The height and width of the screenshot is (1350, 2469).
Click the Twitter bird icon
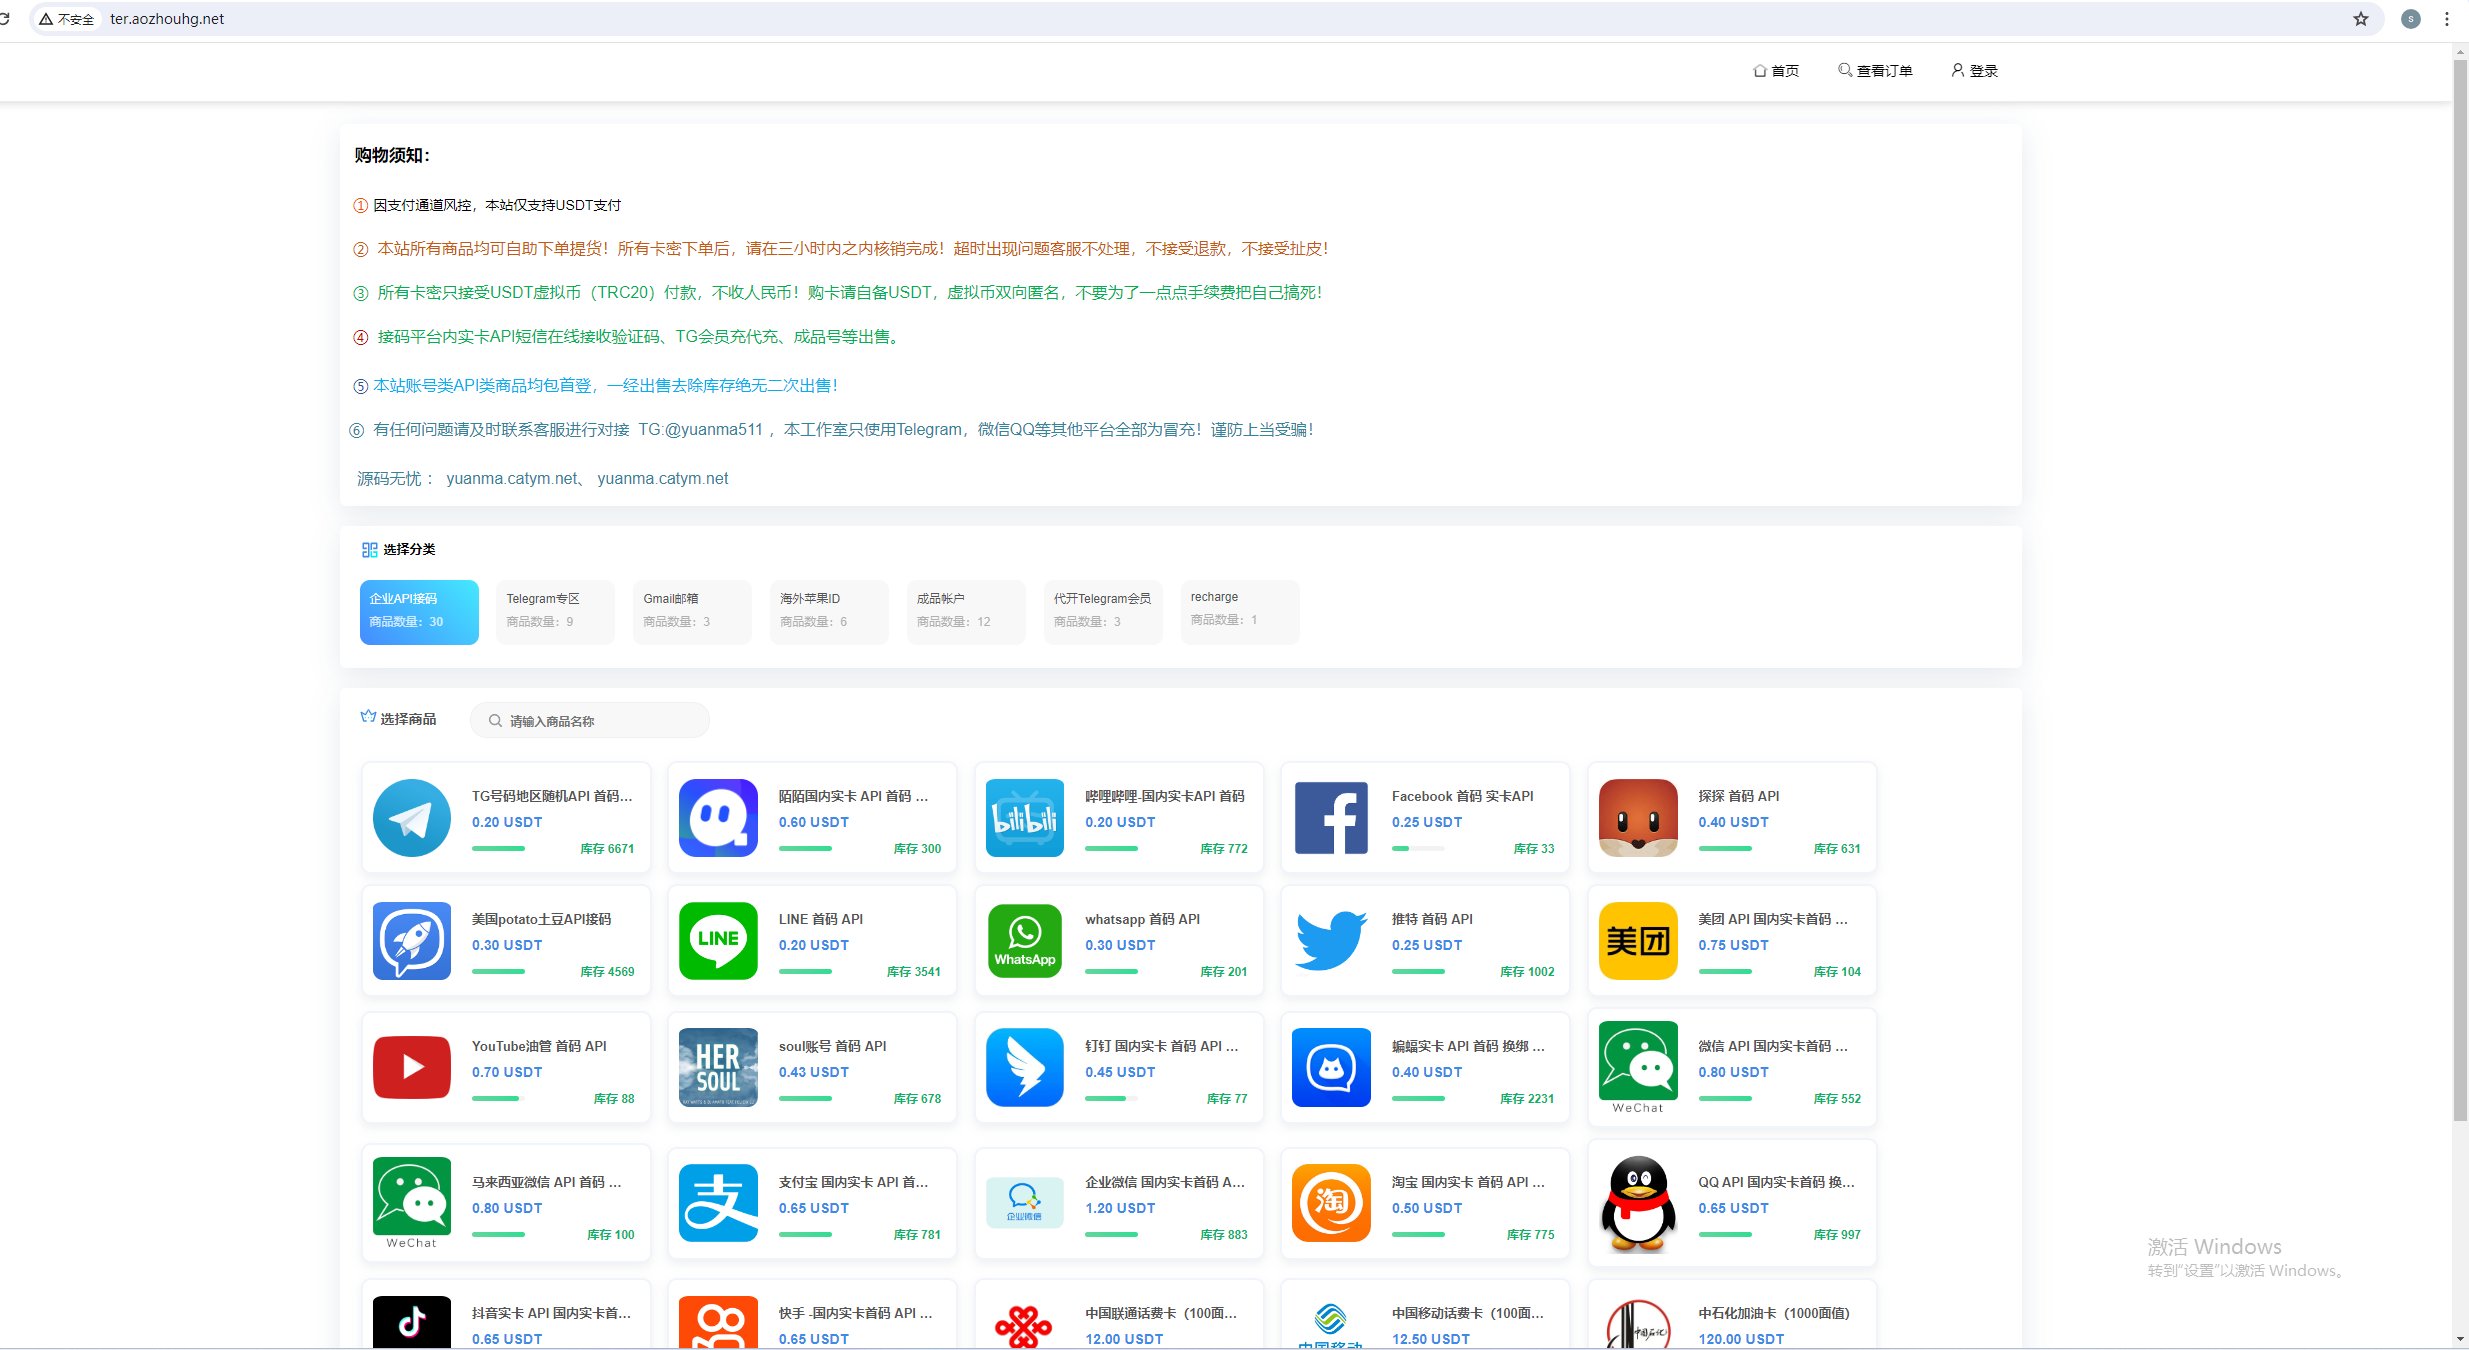pyautogui.click(x=1330, y=941)
